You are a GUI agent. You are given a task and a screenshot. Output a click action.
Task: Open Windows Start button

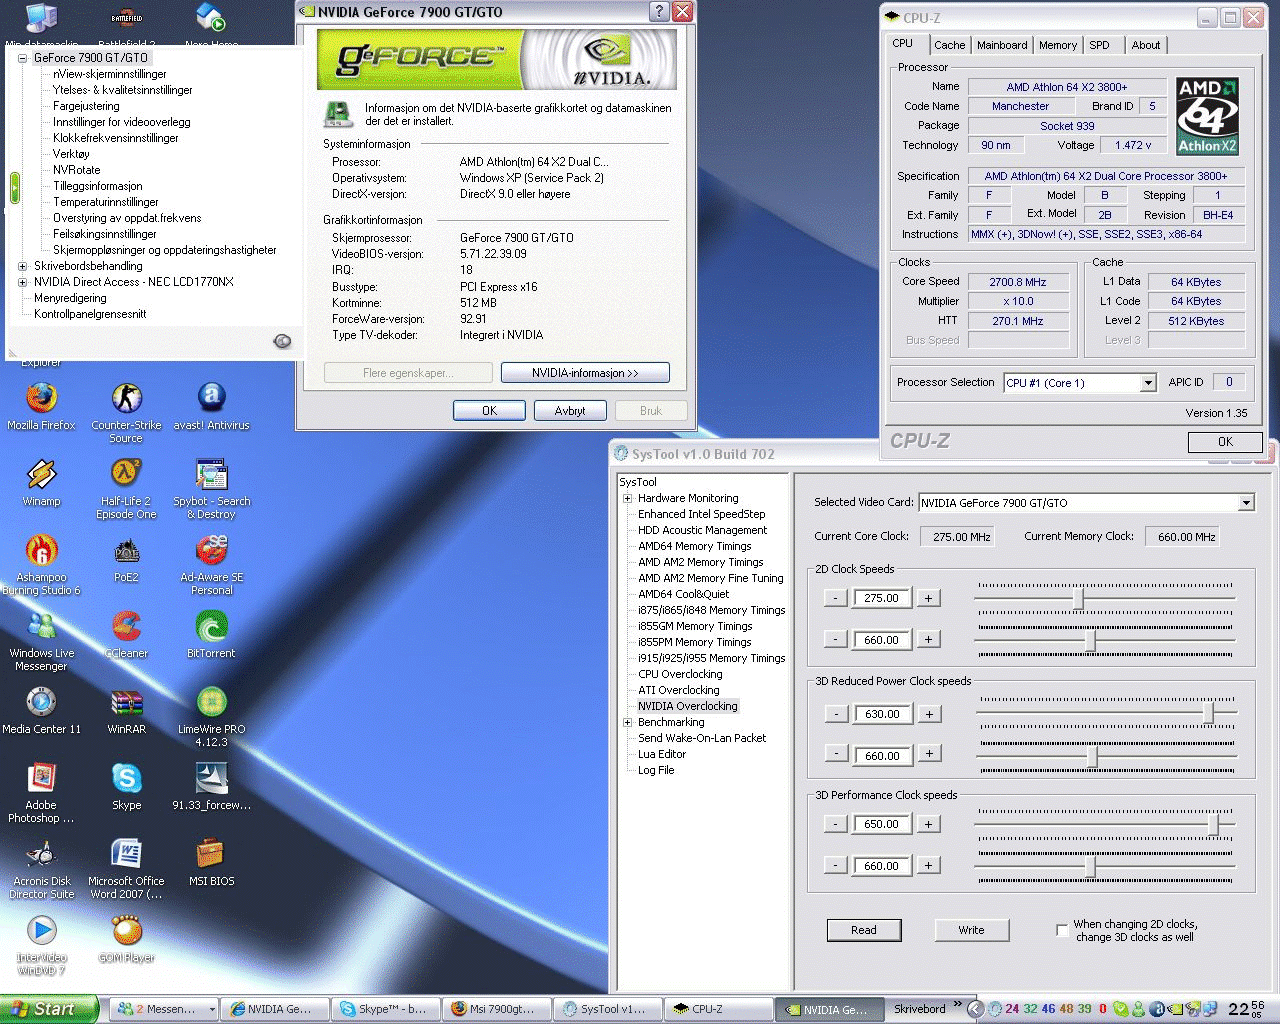(49, 1009)
